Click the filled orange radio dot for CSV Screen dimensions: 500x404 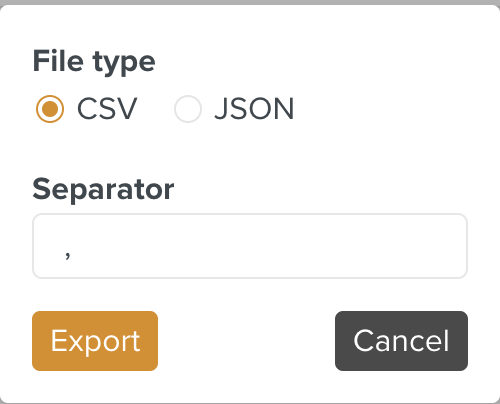50,109
